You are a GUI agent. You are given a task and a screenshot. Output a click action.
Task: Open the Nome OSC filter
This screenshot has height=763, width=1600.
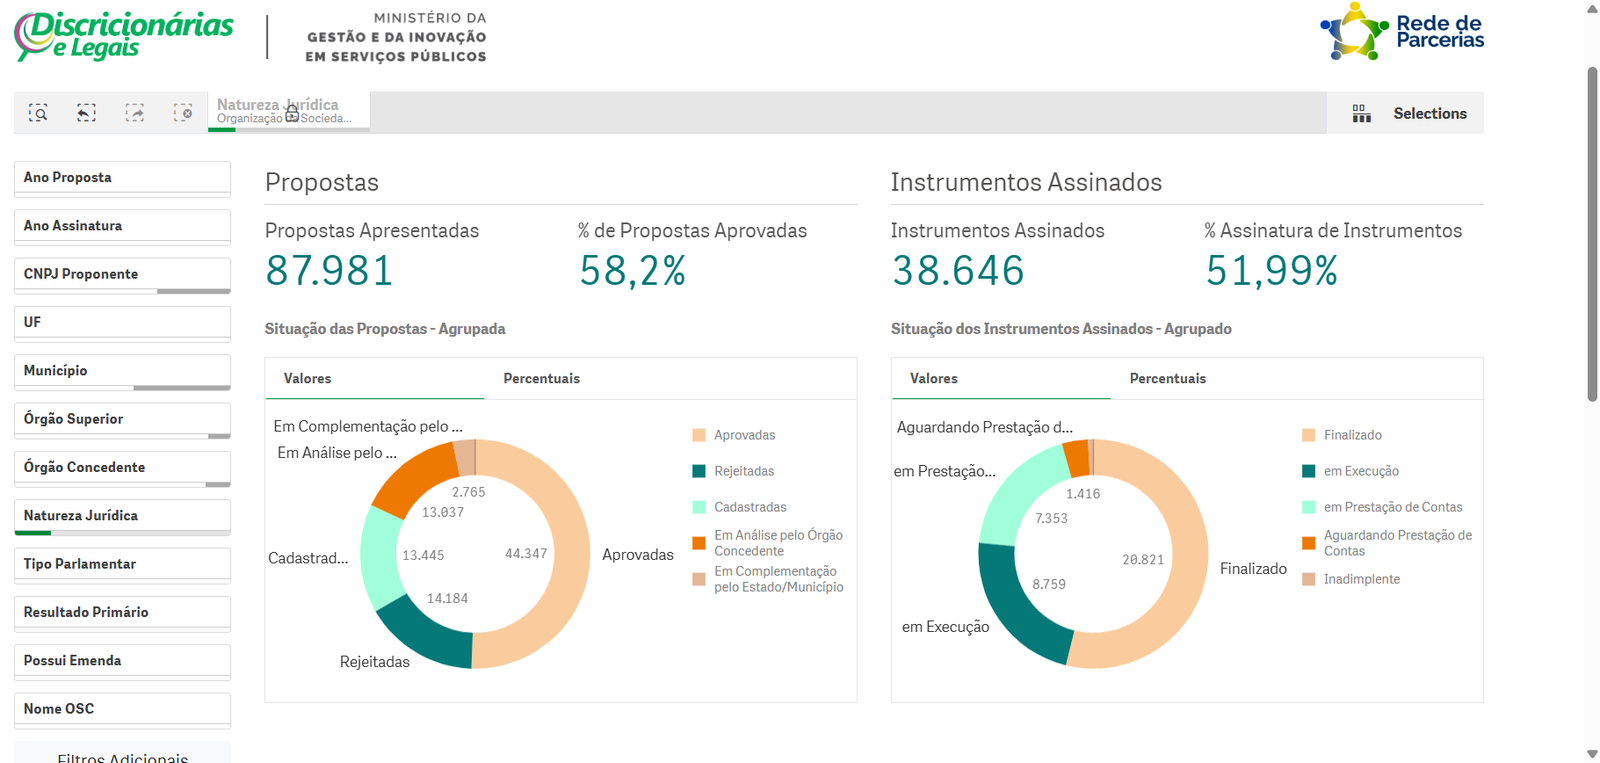[122, 710]
